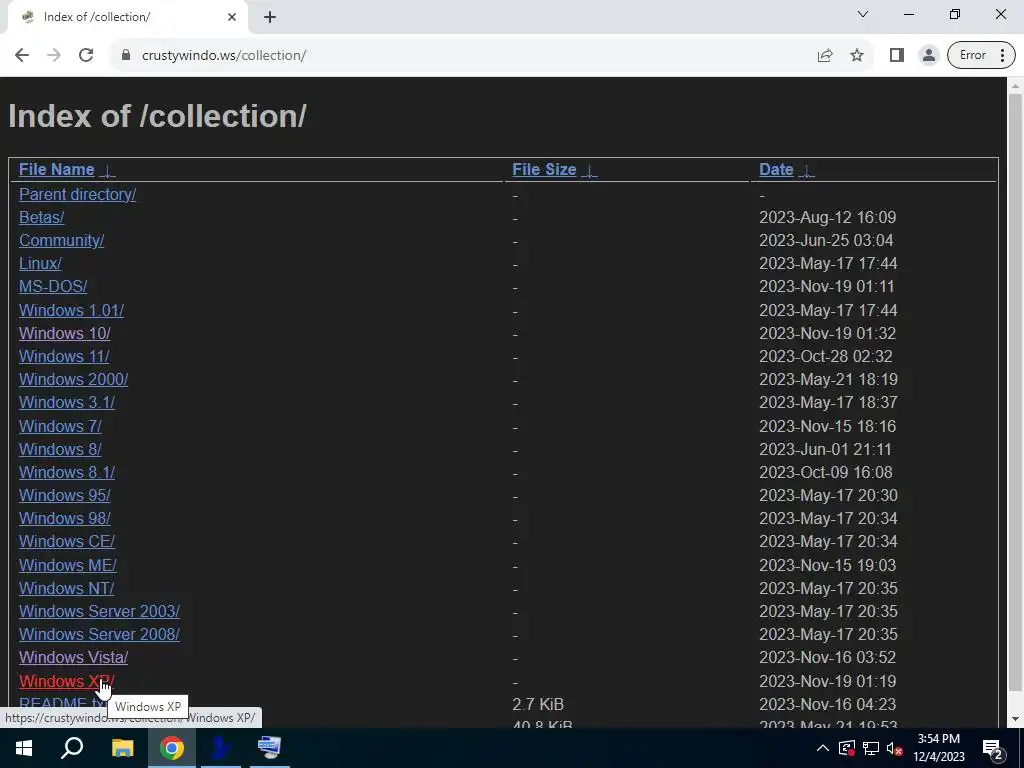Open the Windows Start menu

click(x=24, y=748)
